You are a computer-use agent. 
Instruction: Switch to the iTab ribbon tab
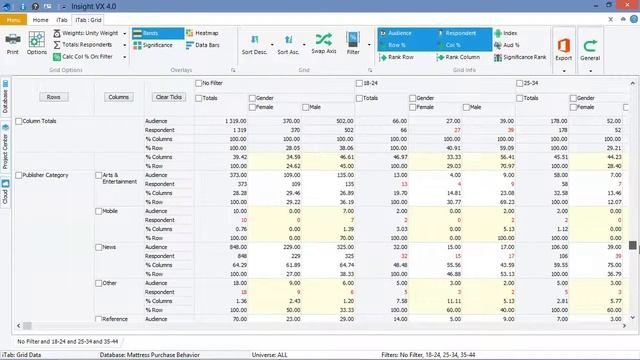(x=62, y=20)
